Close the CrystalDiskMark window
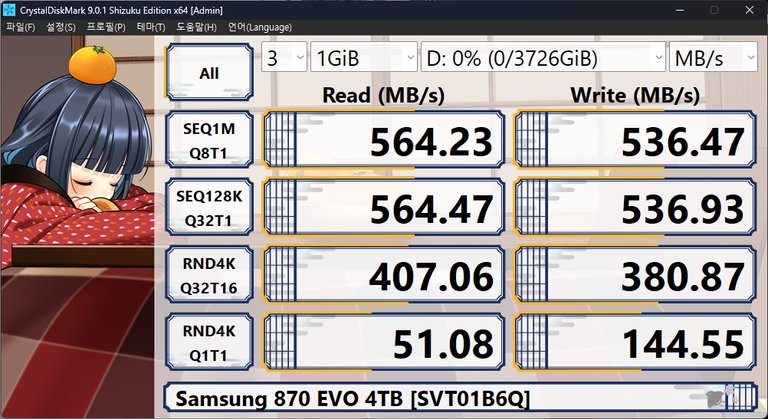 point(749,10)
